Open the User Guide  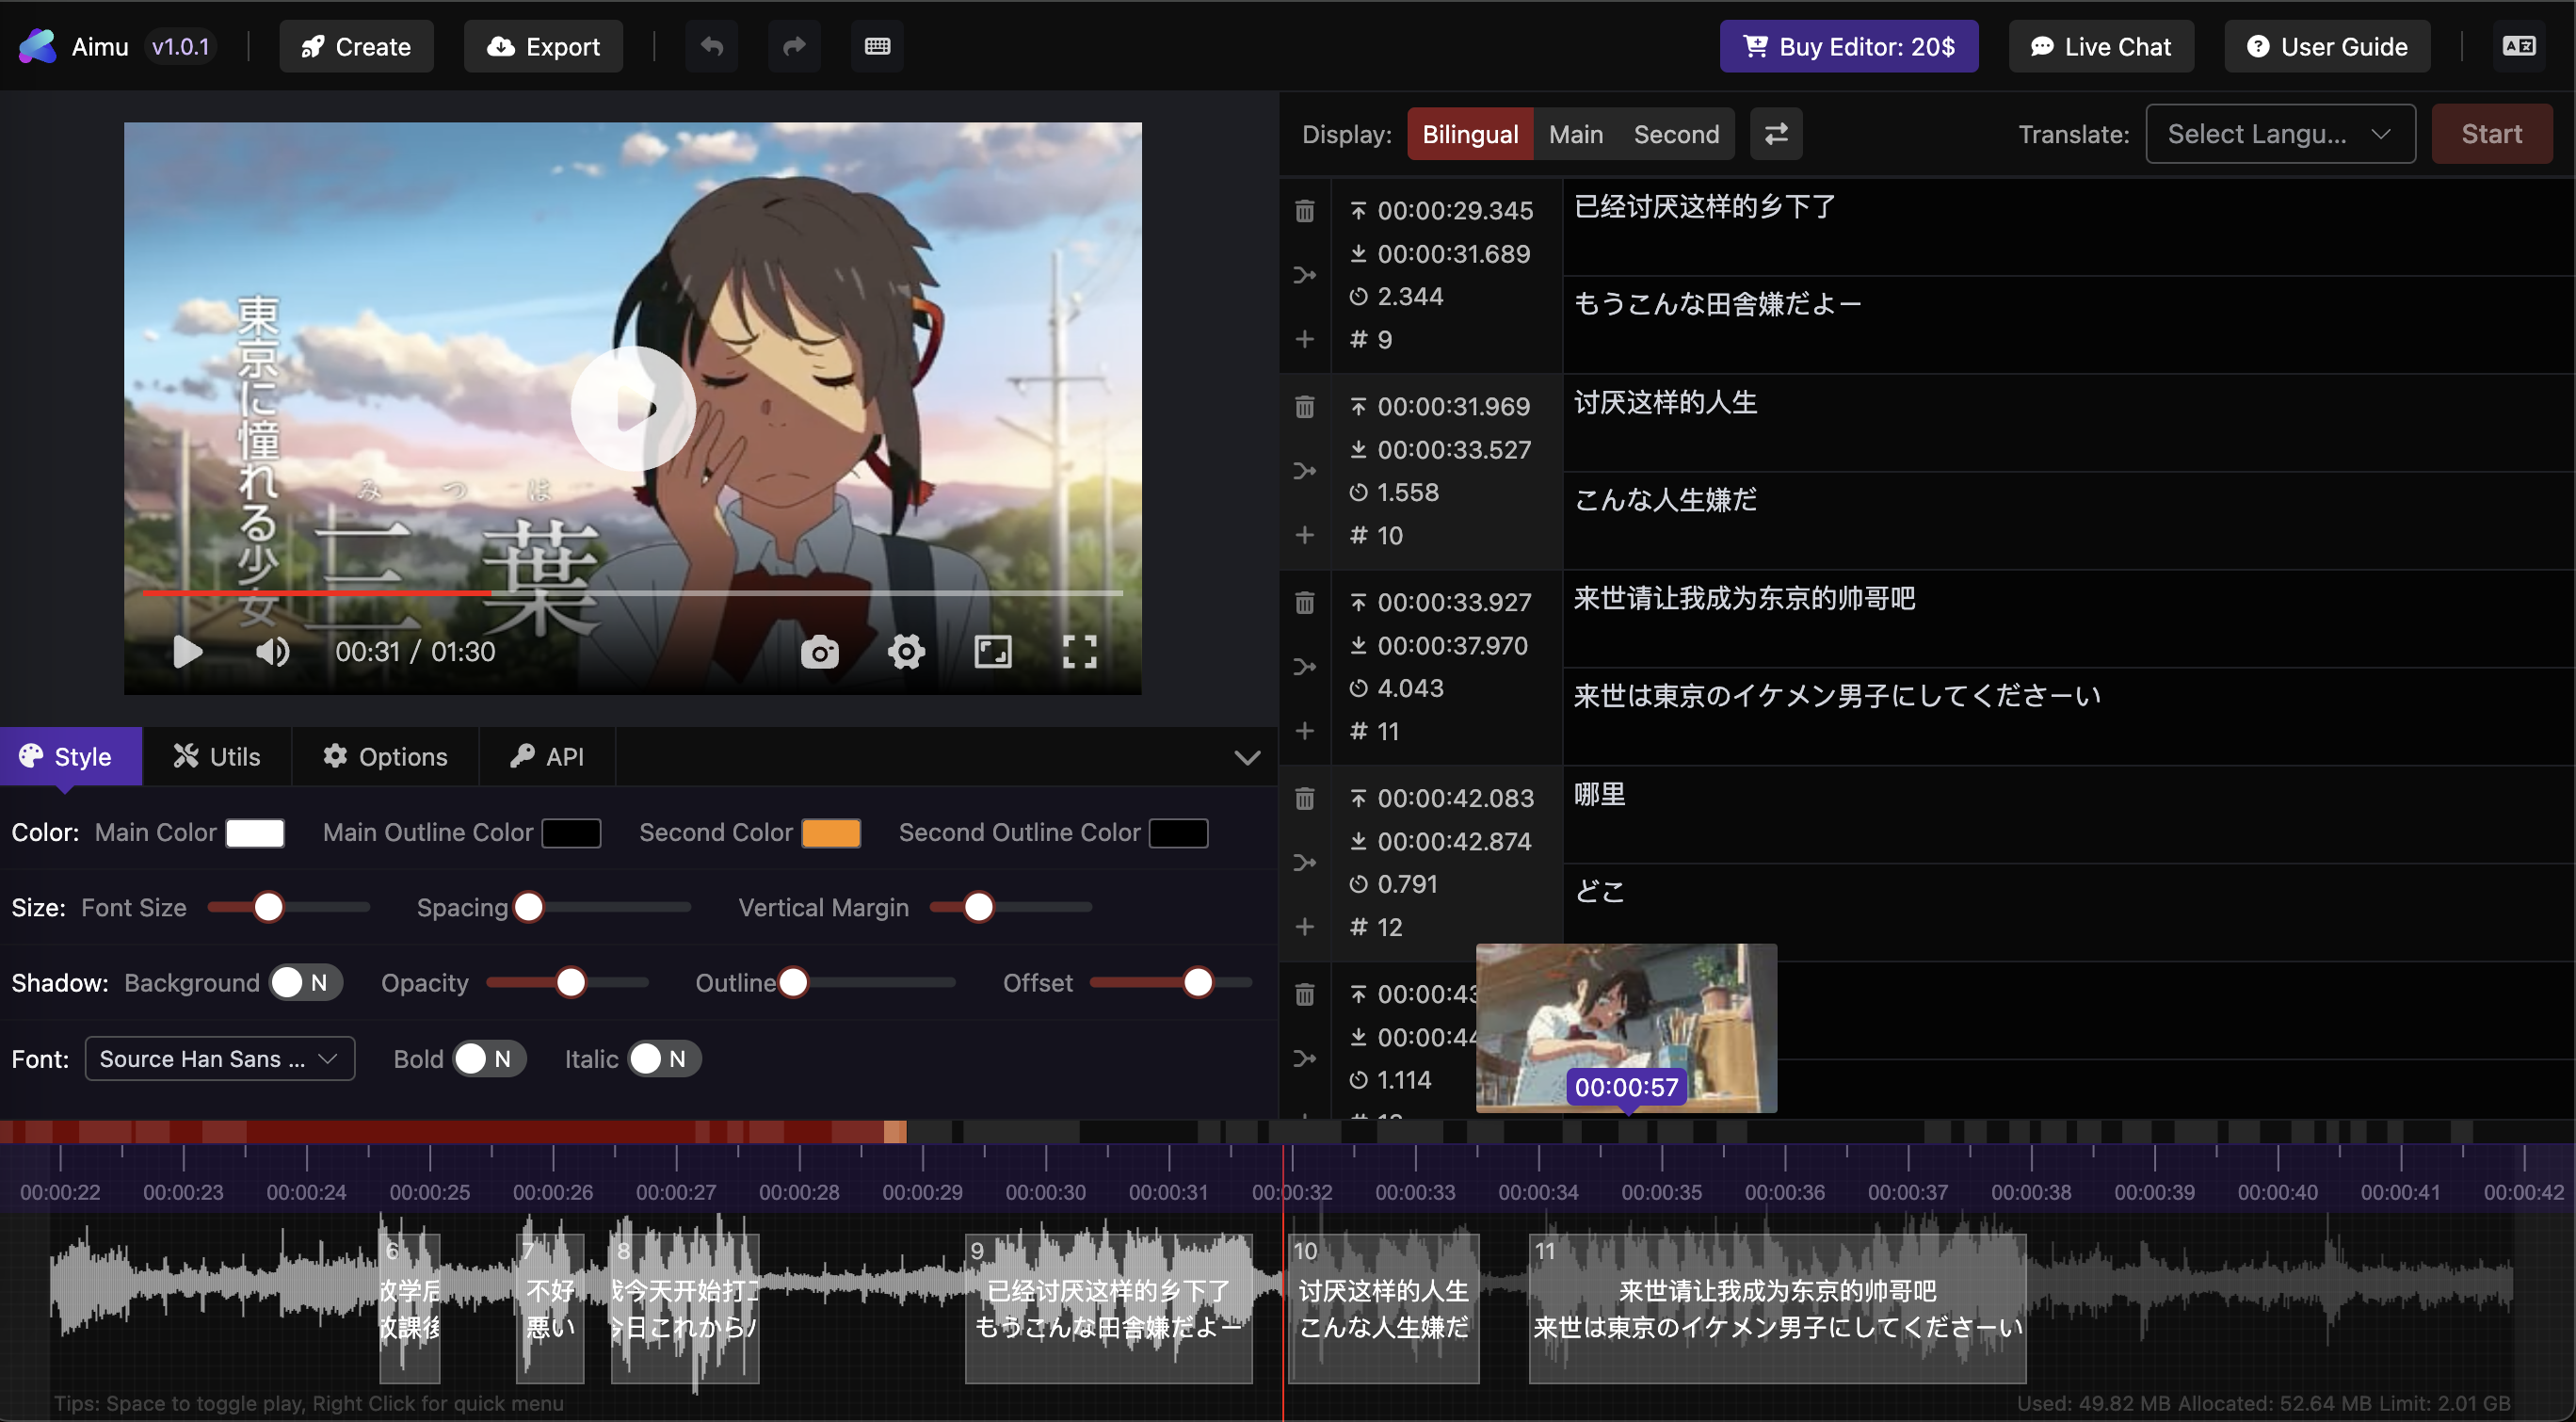pyautogui.click(x=2327, y=46)
